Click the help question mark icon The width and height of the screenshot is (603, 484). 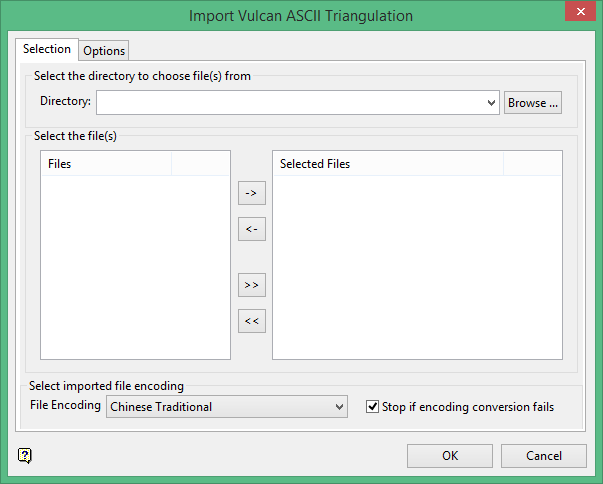(x=25, y=456)
